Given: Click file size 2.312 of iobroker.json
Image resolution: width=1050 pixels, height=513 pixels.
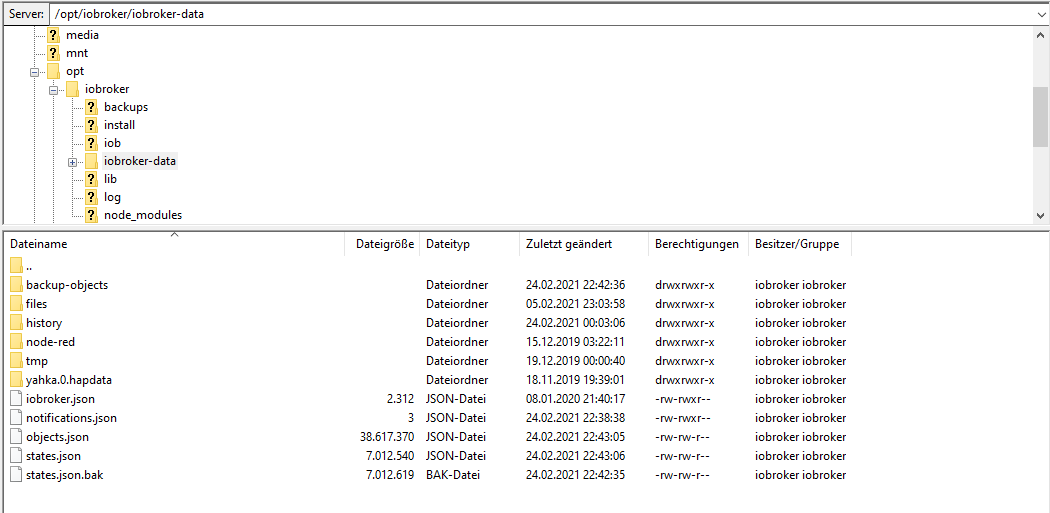Looking at the screenshot, I should [x=400, y=399].
